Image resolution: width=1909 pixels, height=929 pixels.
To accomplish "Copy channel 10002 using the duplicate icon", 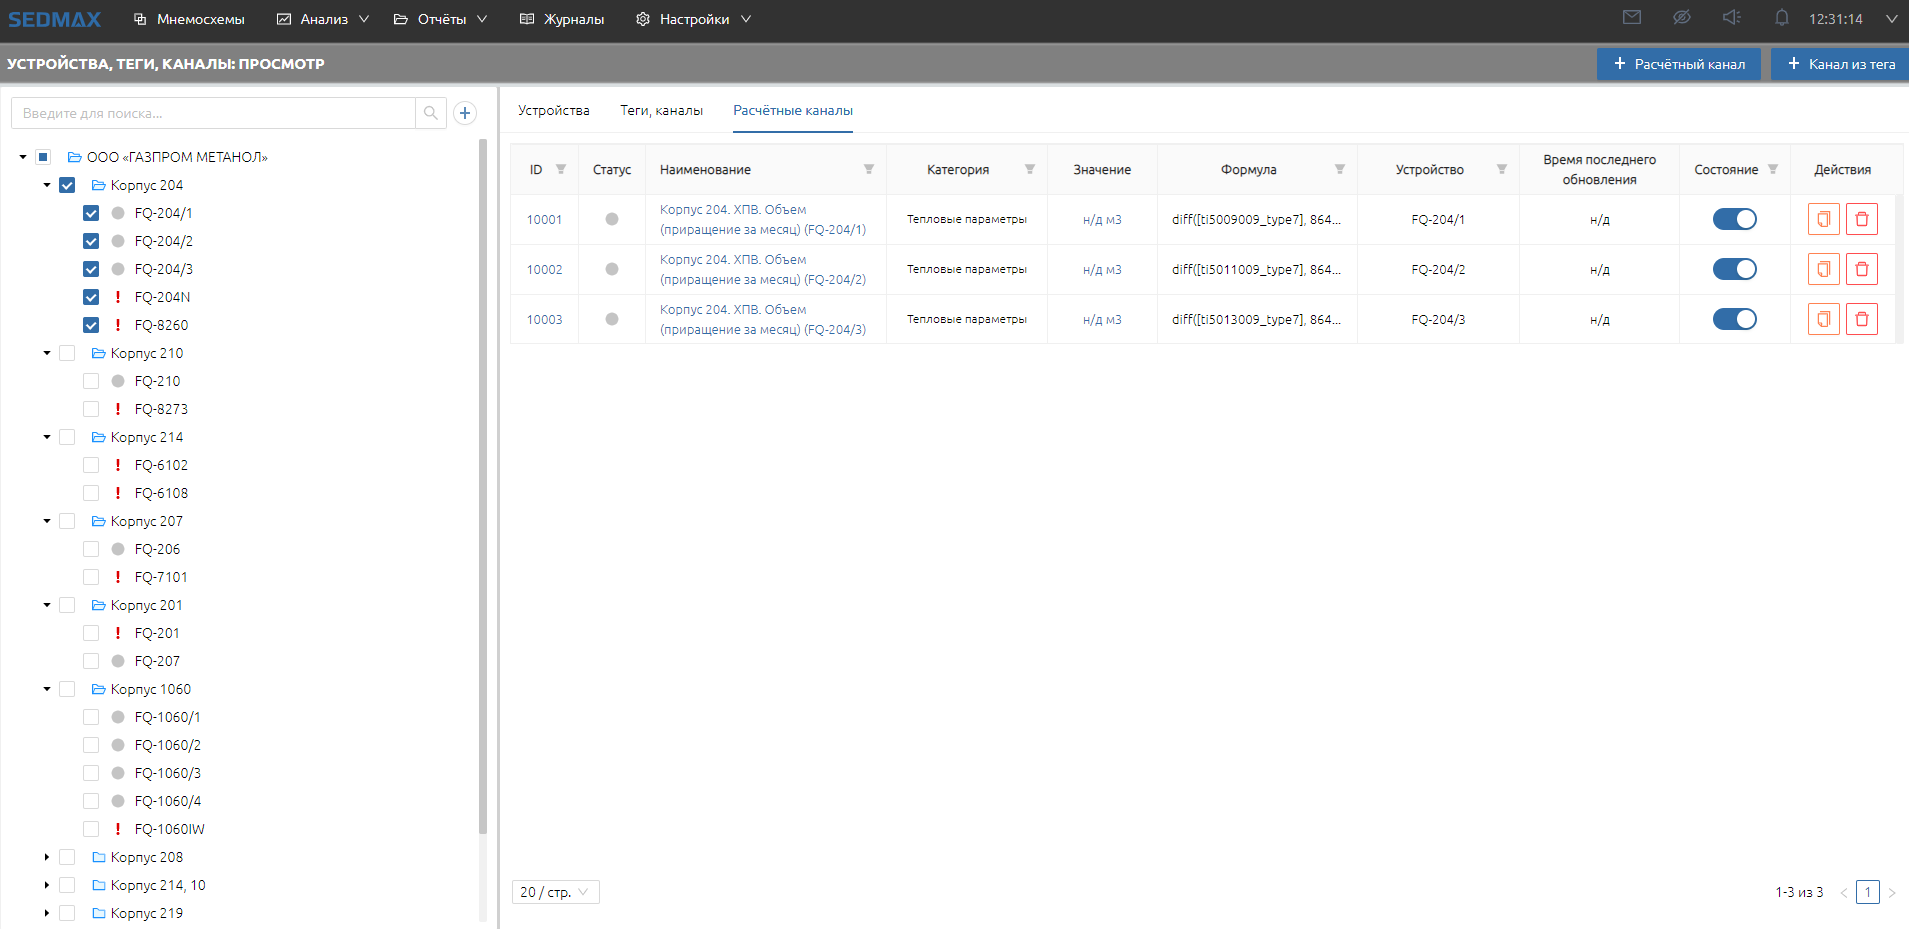I will [x=1824, y=269].
